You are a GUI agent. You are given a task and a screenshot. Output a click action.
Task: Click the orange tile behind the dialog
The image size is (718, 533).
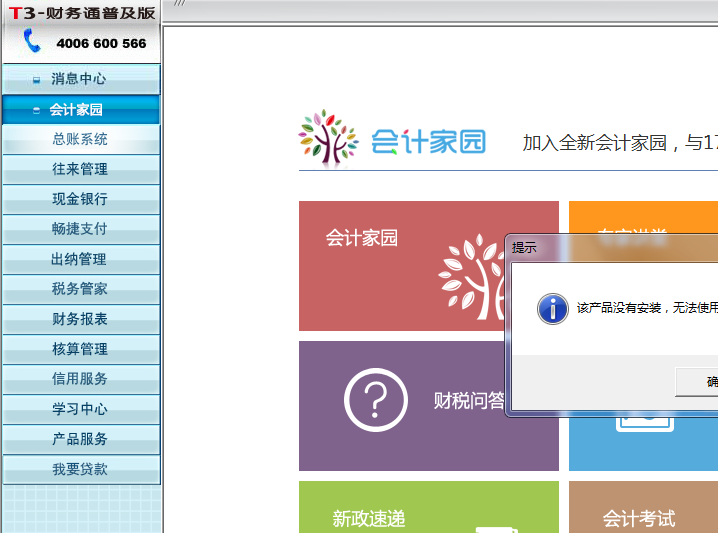[x=643, y=217]
